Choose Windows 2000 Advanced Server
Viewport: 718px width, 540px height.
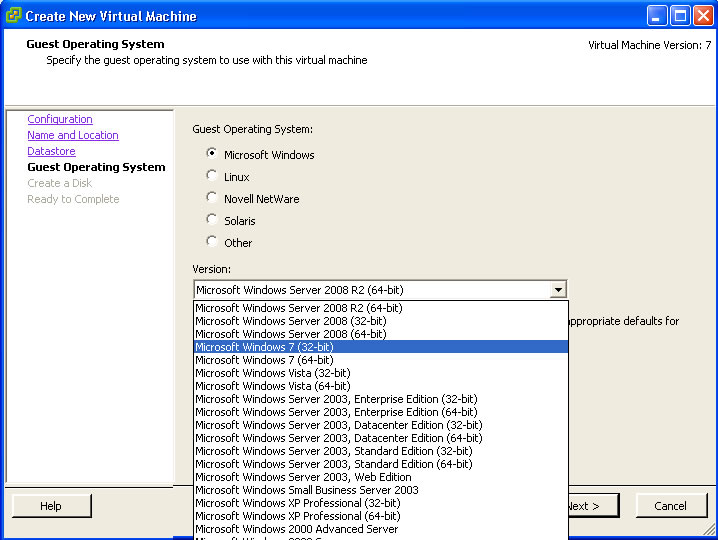(x=381, y=529)
